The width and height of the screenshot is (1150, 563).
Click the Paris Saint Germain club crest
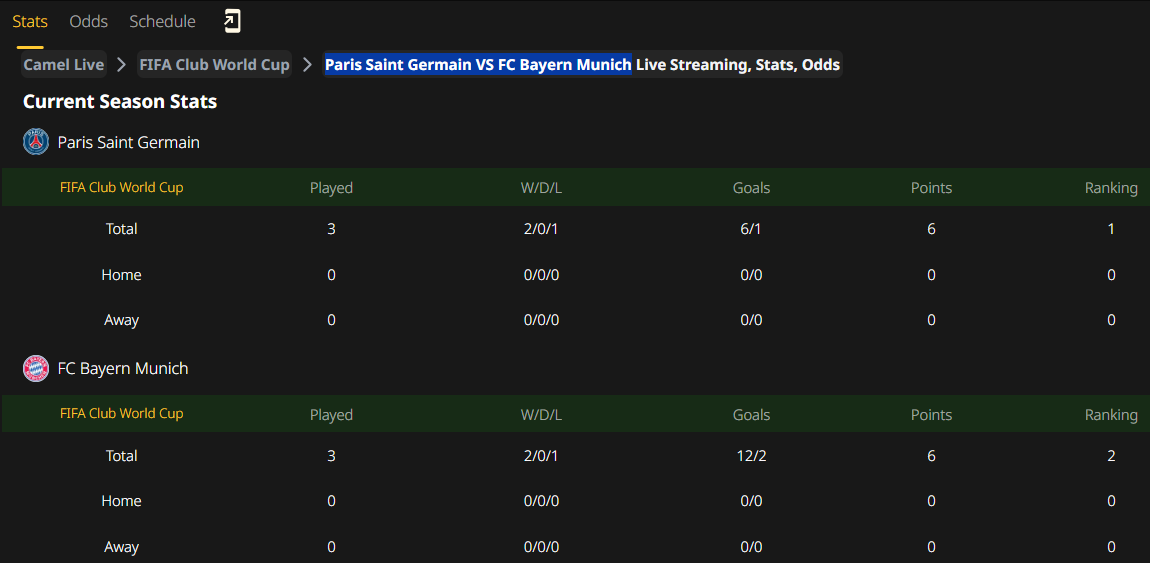[x=36, y=142]
